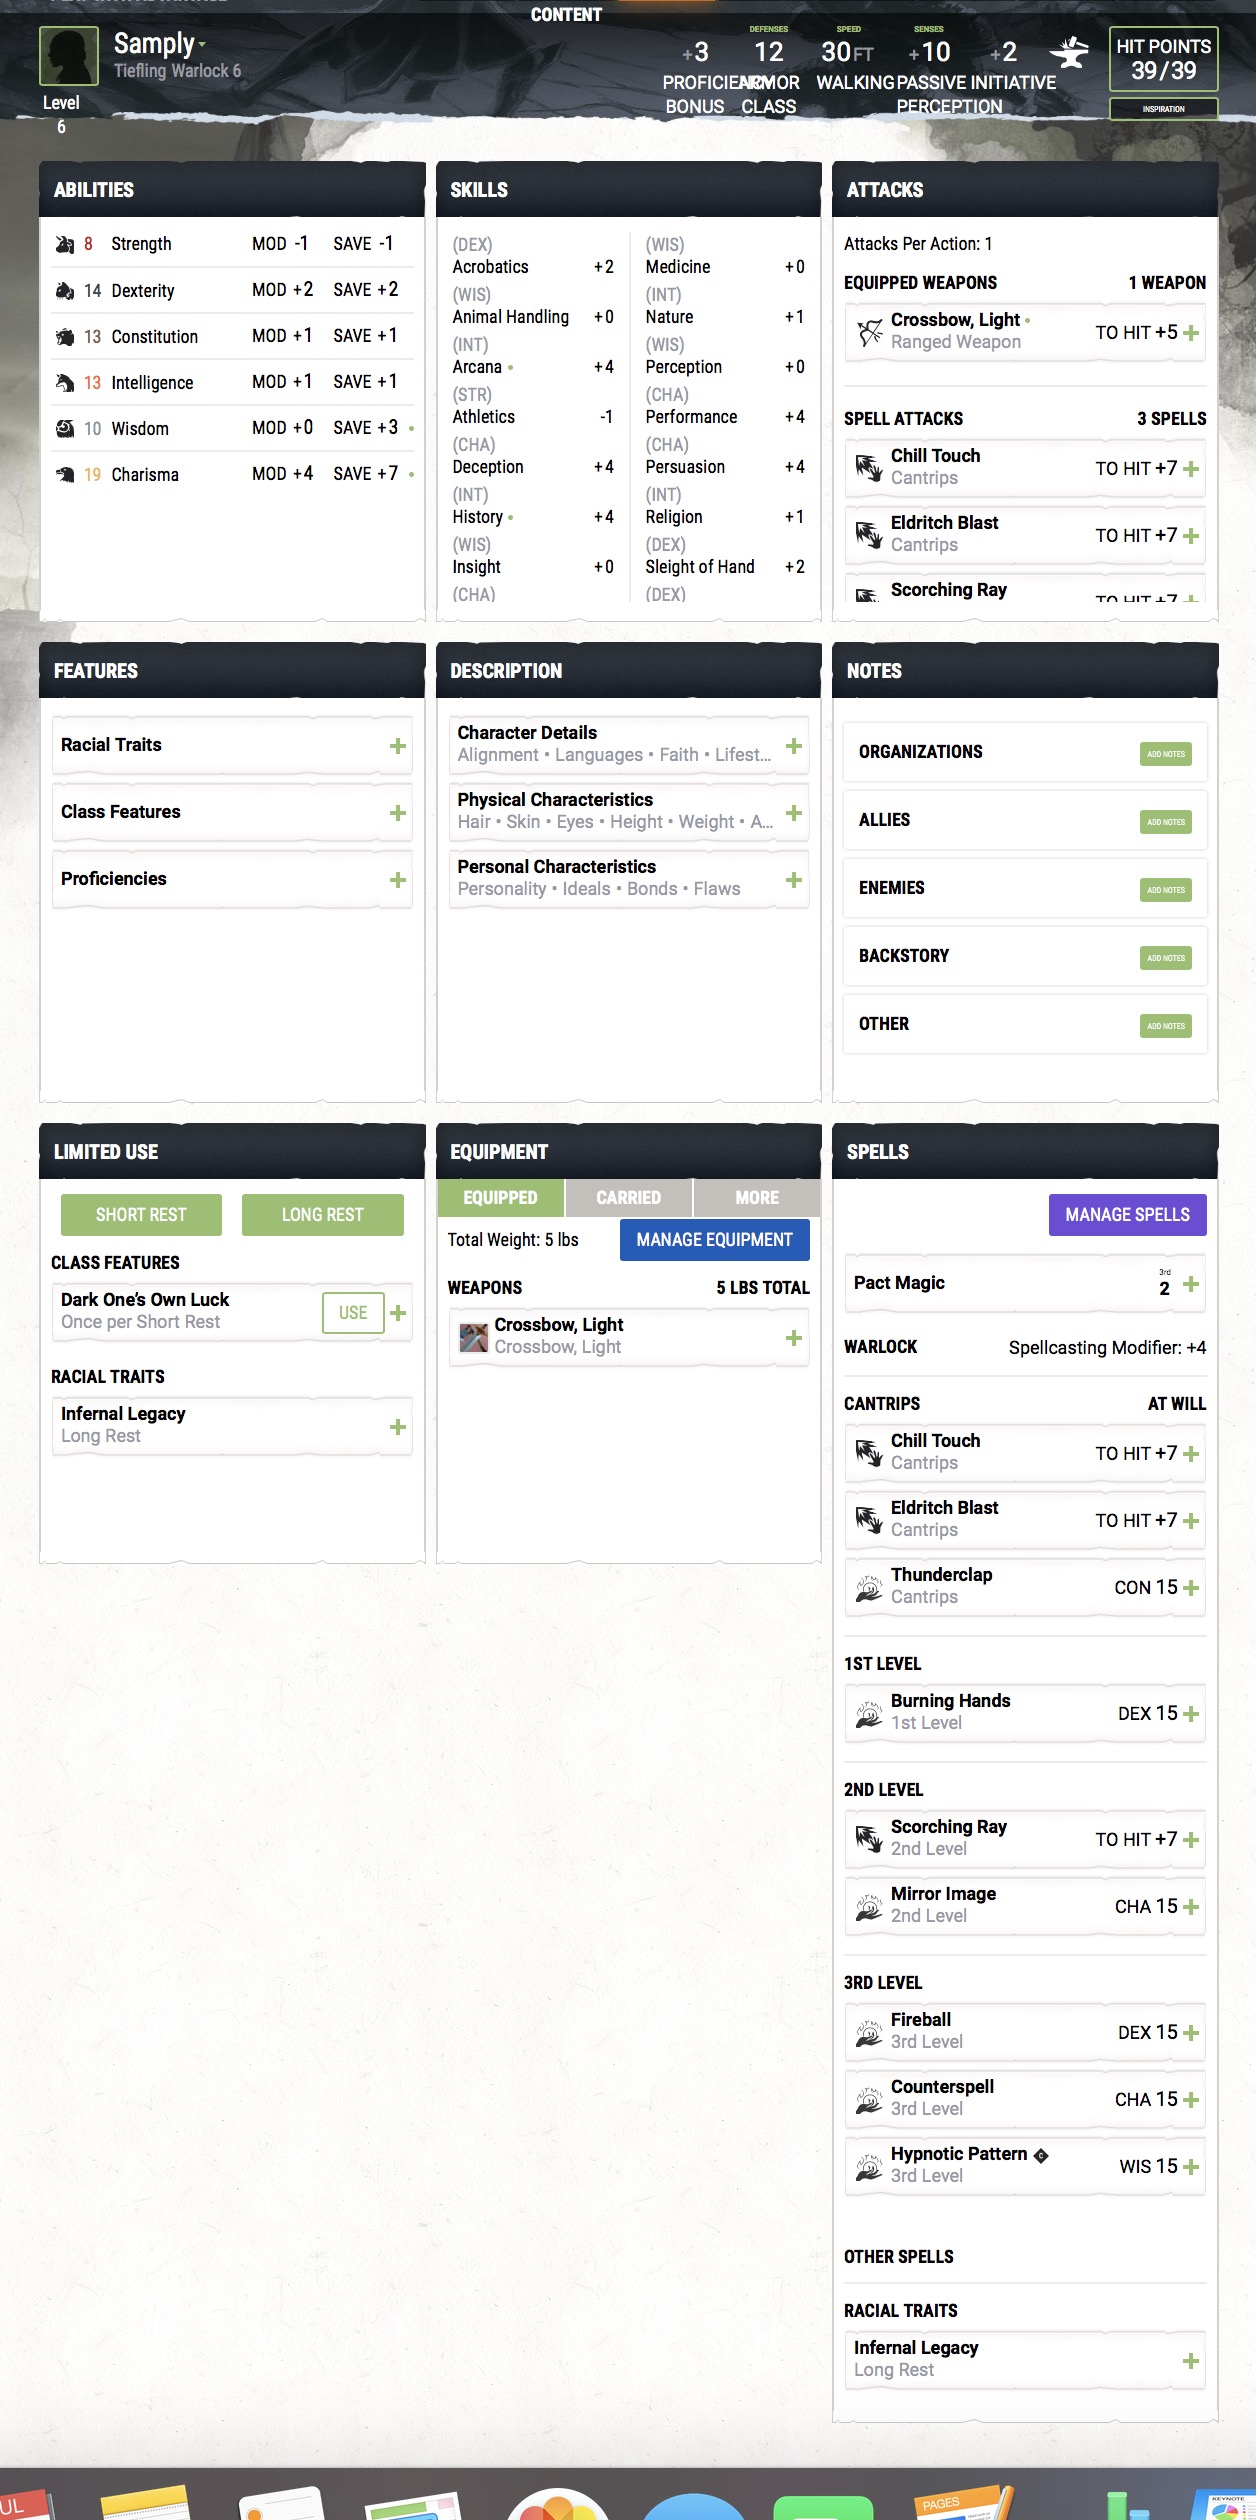The height and width of the screenshot is (2520, 1256).
Task: Use Dark One's Own Luck feature
Action: (353, 1312)
